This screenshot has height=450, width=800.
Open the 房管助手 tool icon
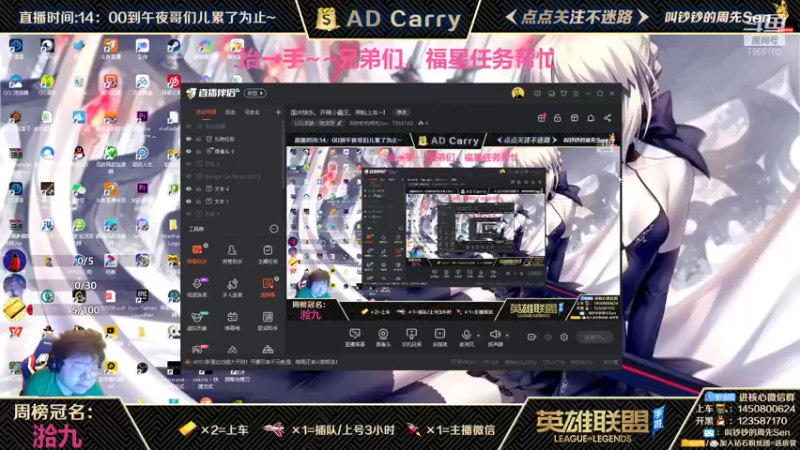pyautogui.click(x=232, y=254)
